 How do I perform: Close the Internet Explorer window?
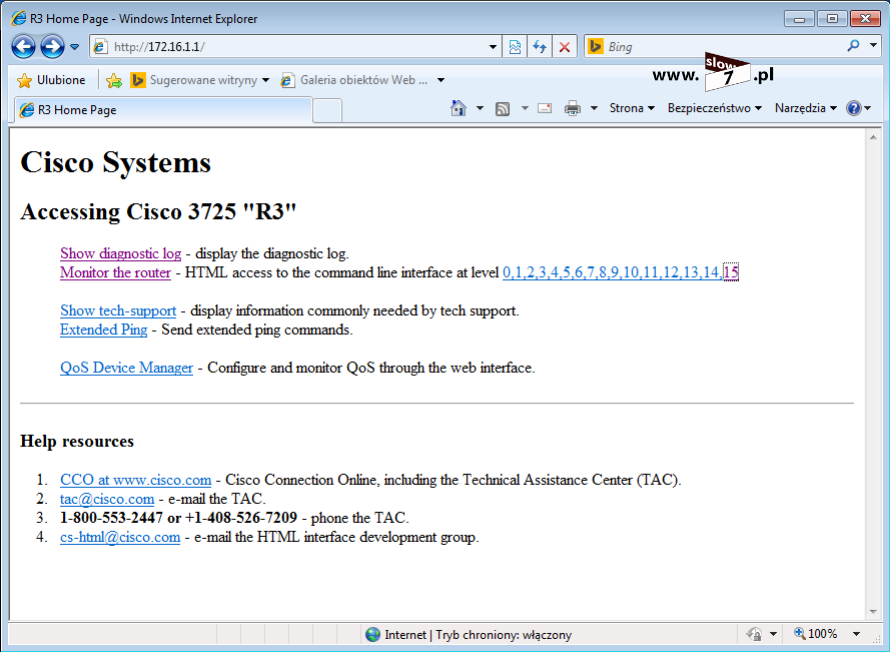point(865,19)
